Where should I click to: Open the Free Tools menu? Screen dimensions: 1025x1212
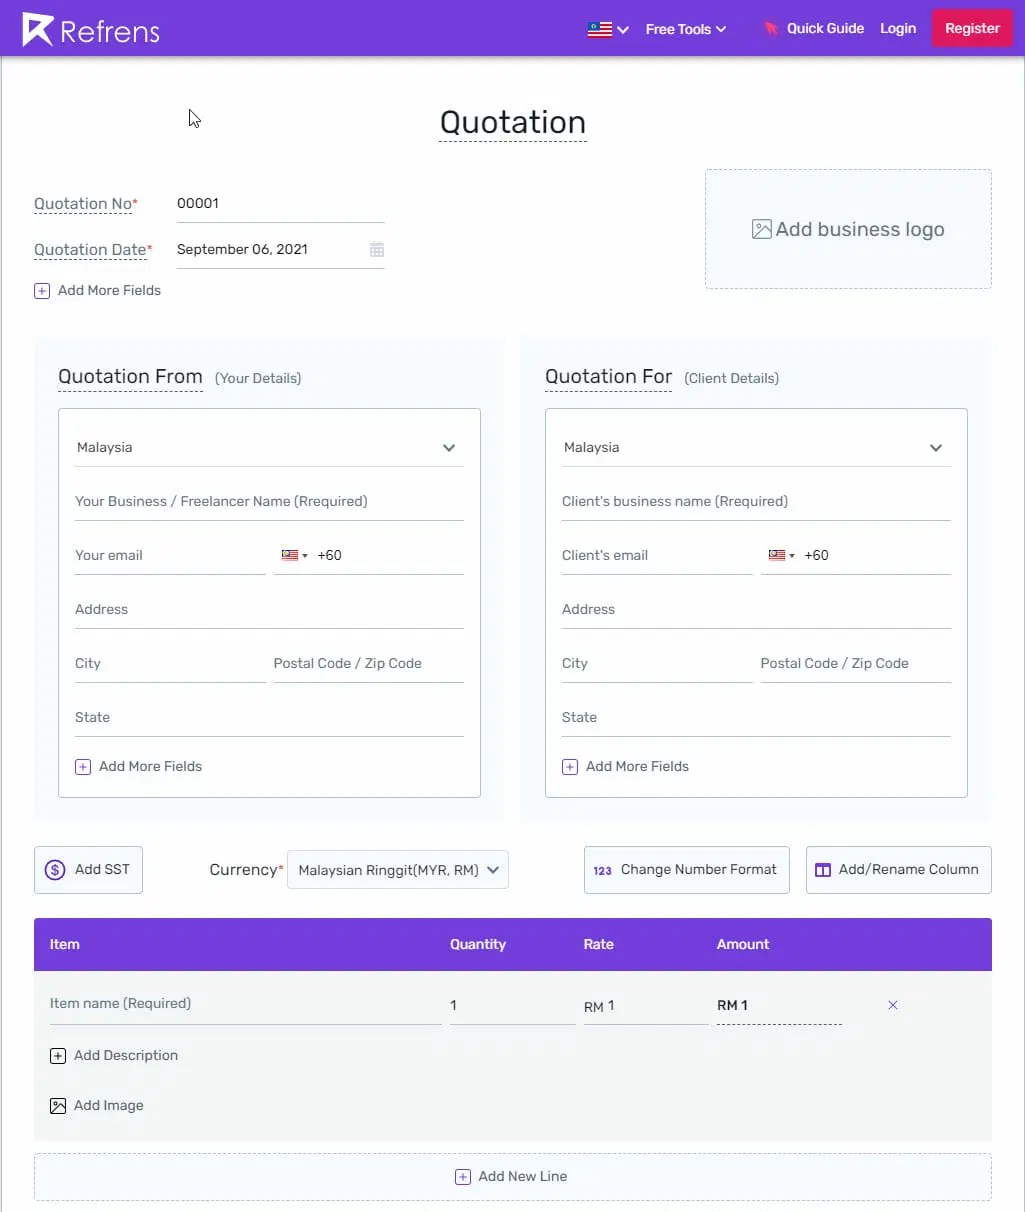point(686,29)
